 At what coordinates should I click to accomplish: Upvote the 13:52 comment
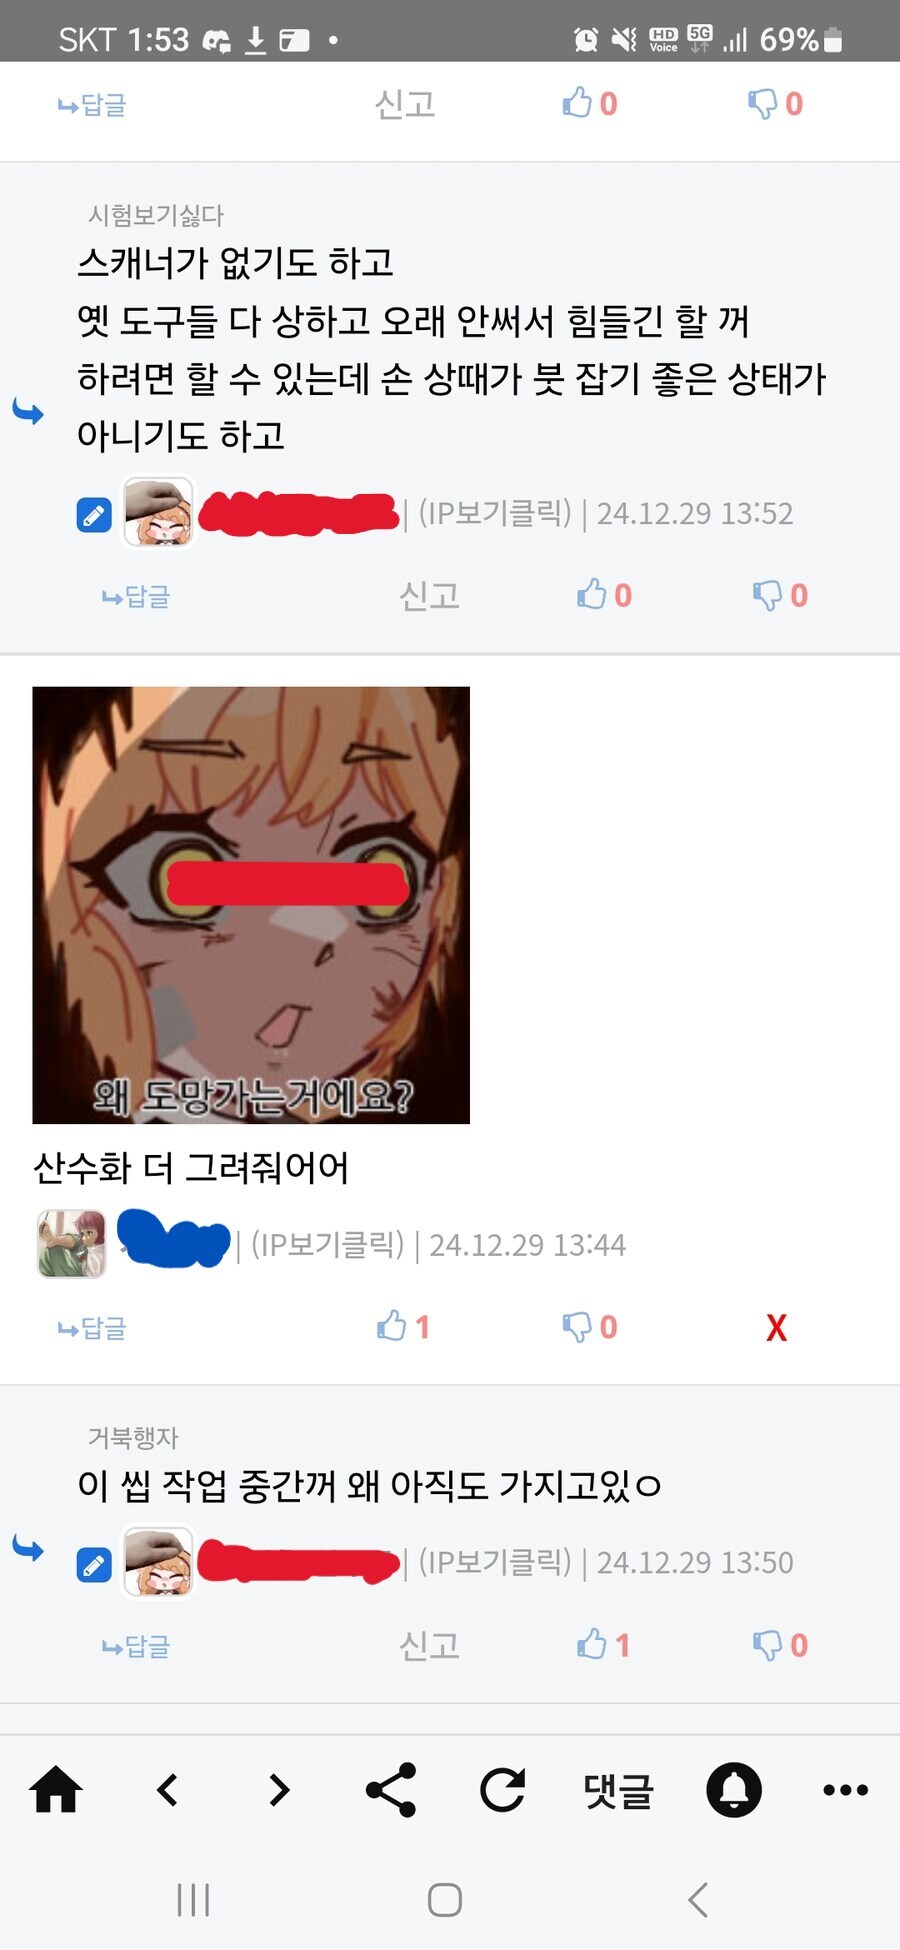[x=604, y=595]
